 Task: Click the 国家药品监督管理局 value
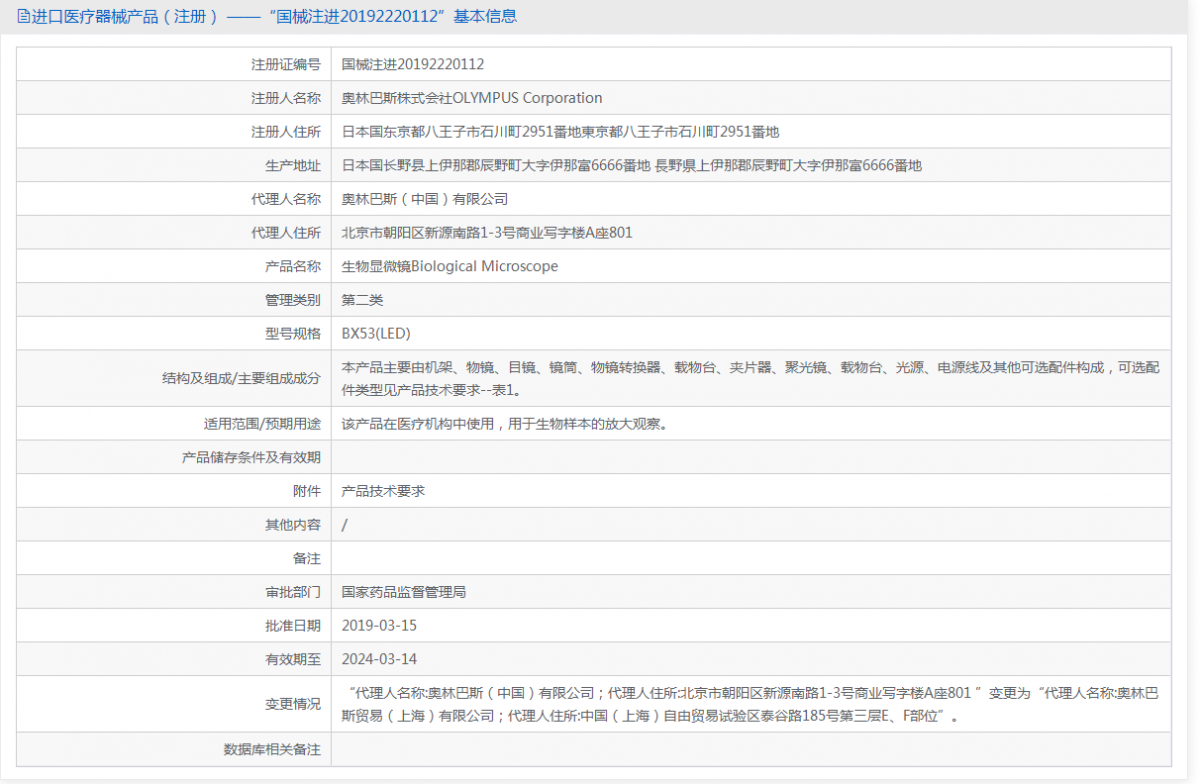coord(404,592)
